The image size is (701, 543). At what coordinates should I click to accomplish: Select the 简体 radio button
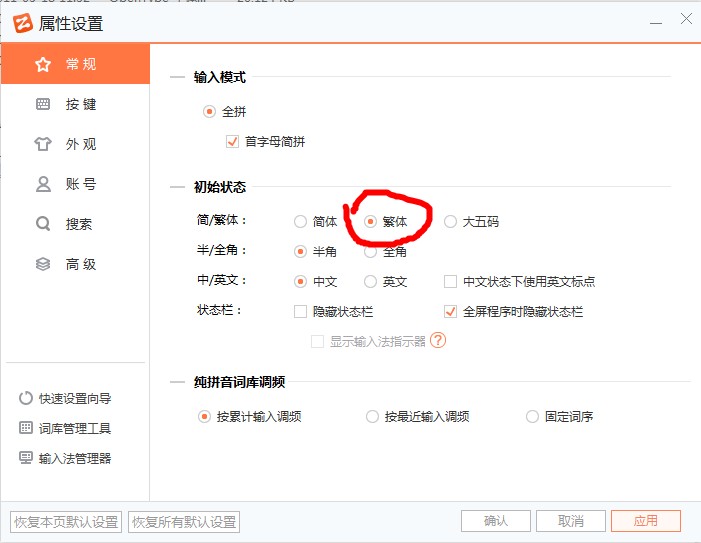[300, 221]
